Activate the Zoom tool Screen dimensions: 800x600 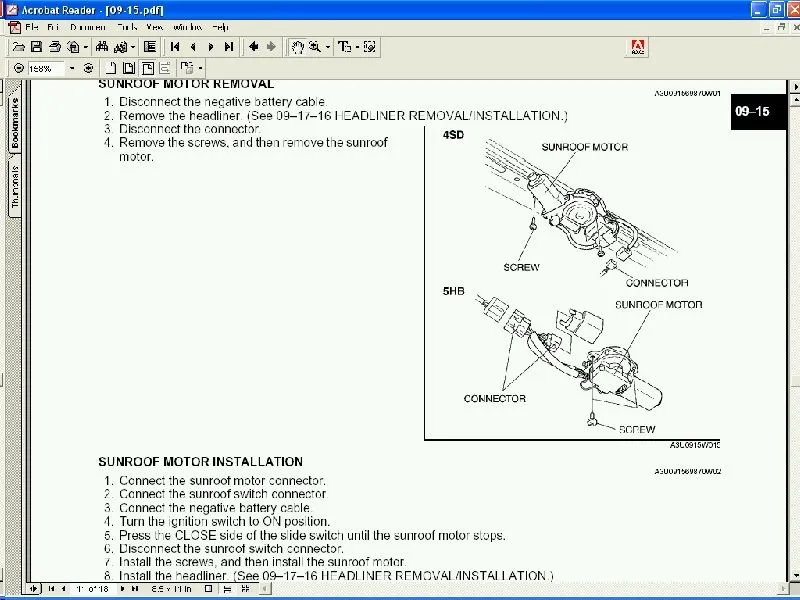[312, 46]
